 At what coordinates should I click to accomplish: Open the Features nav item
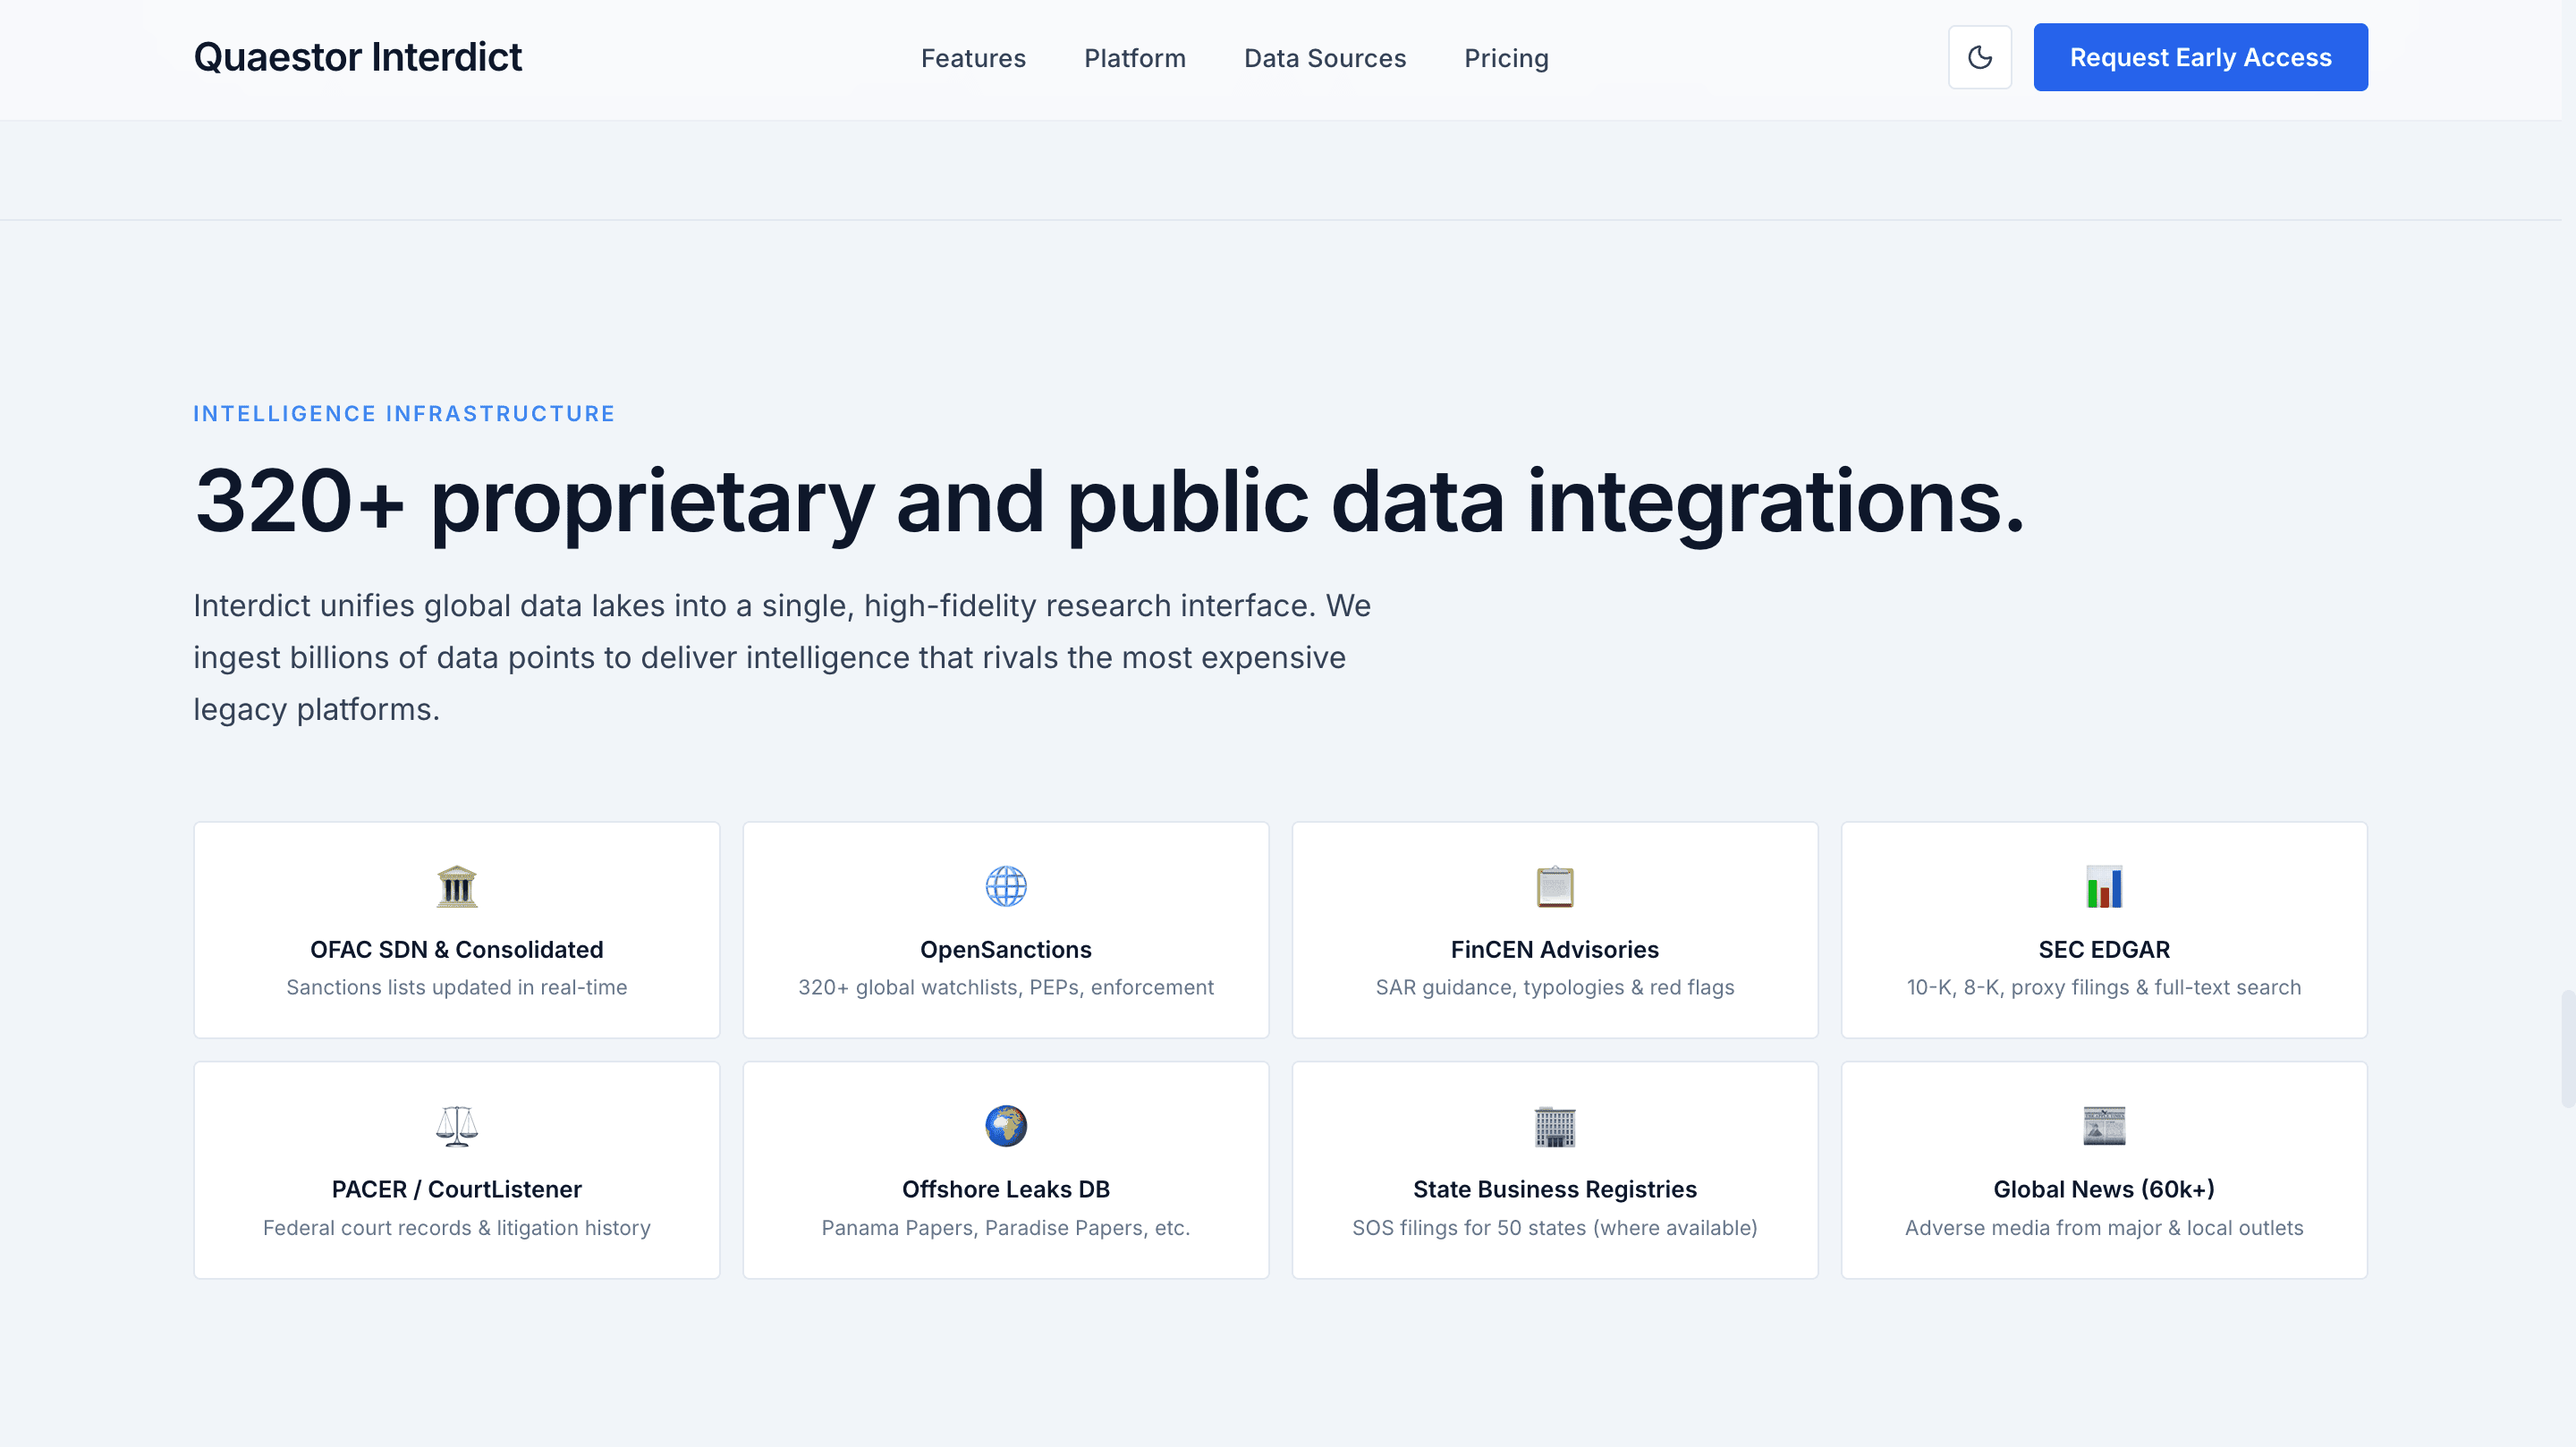click(x=973, y=58)
